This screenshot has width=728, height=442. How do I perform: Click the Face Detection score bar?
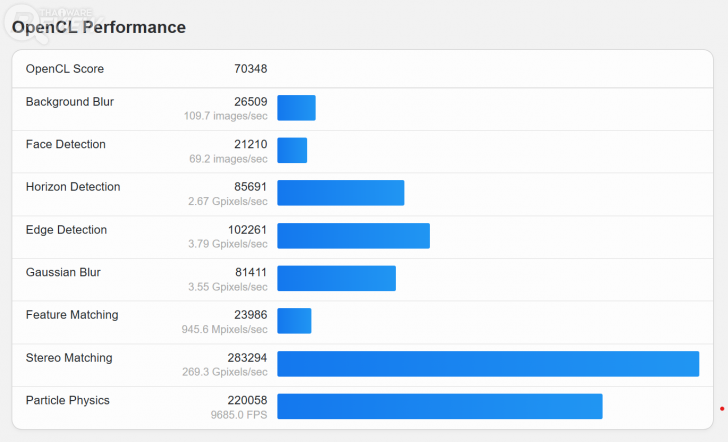point(292,150)
